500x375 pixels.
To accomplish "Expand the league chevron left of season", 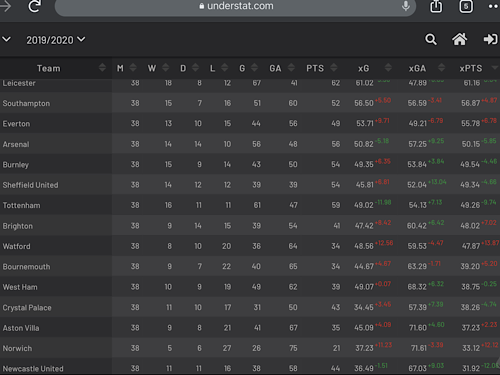I will (x=6, y=40).
